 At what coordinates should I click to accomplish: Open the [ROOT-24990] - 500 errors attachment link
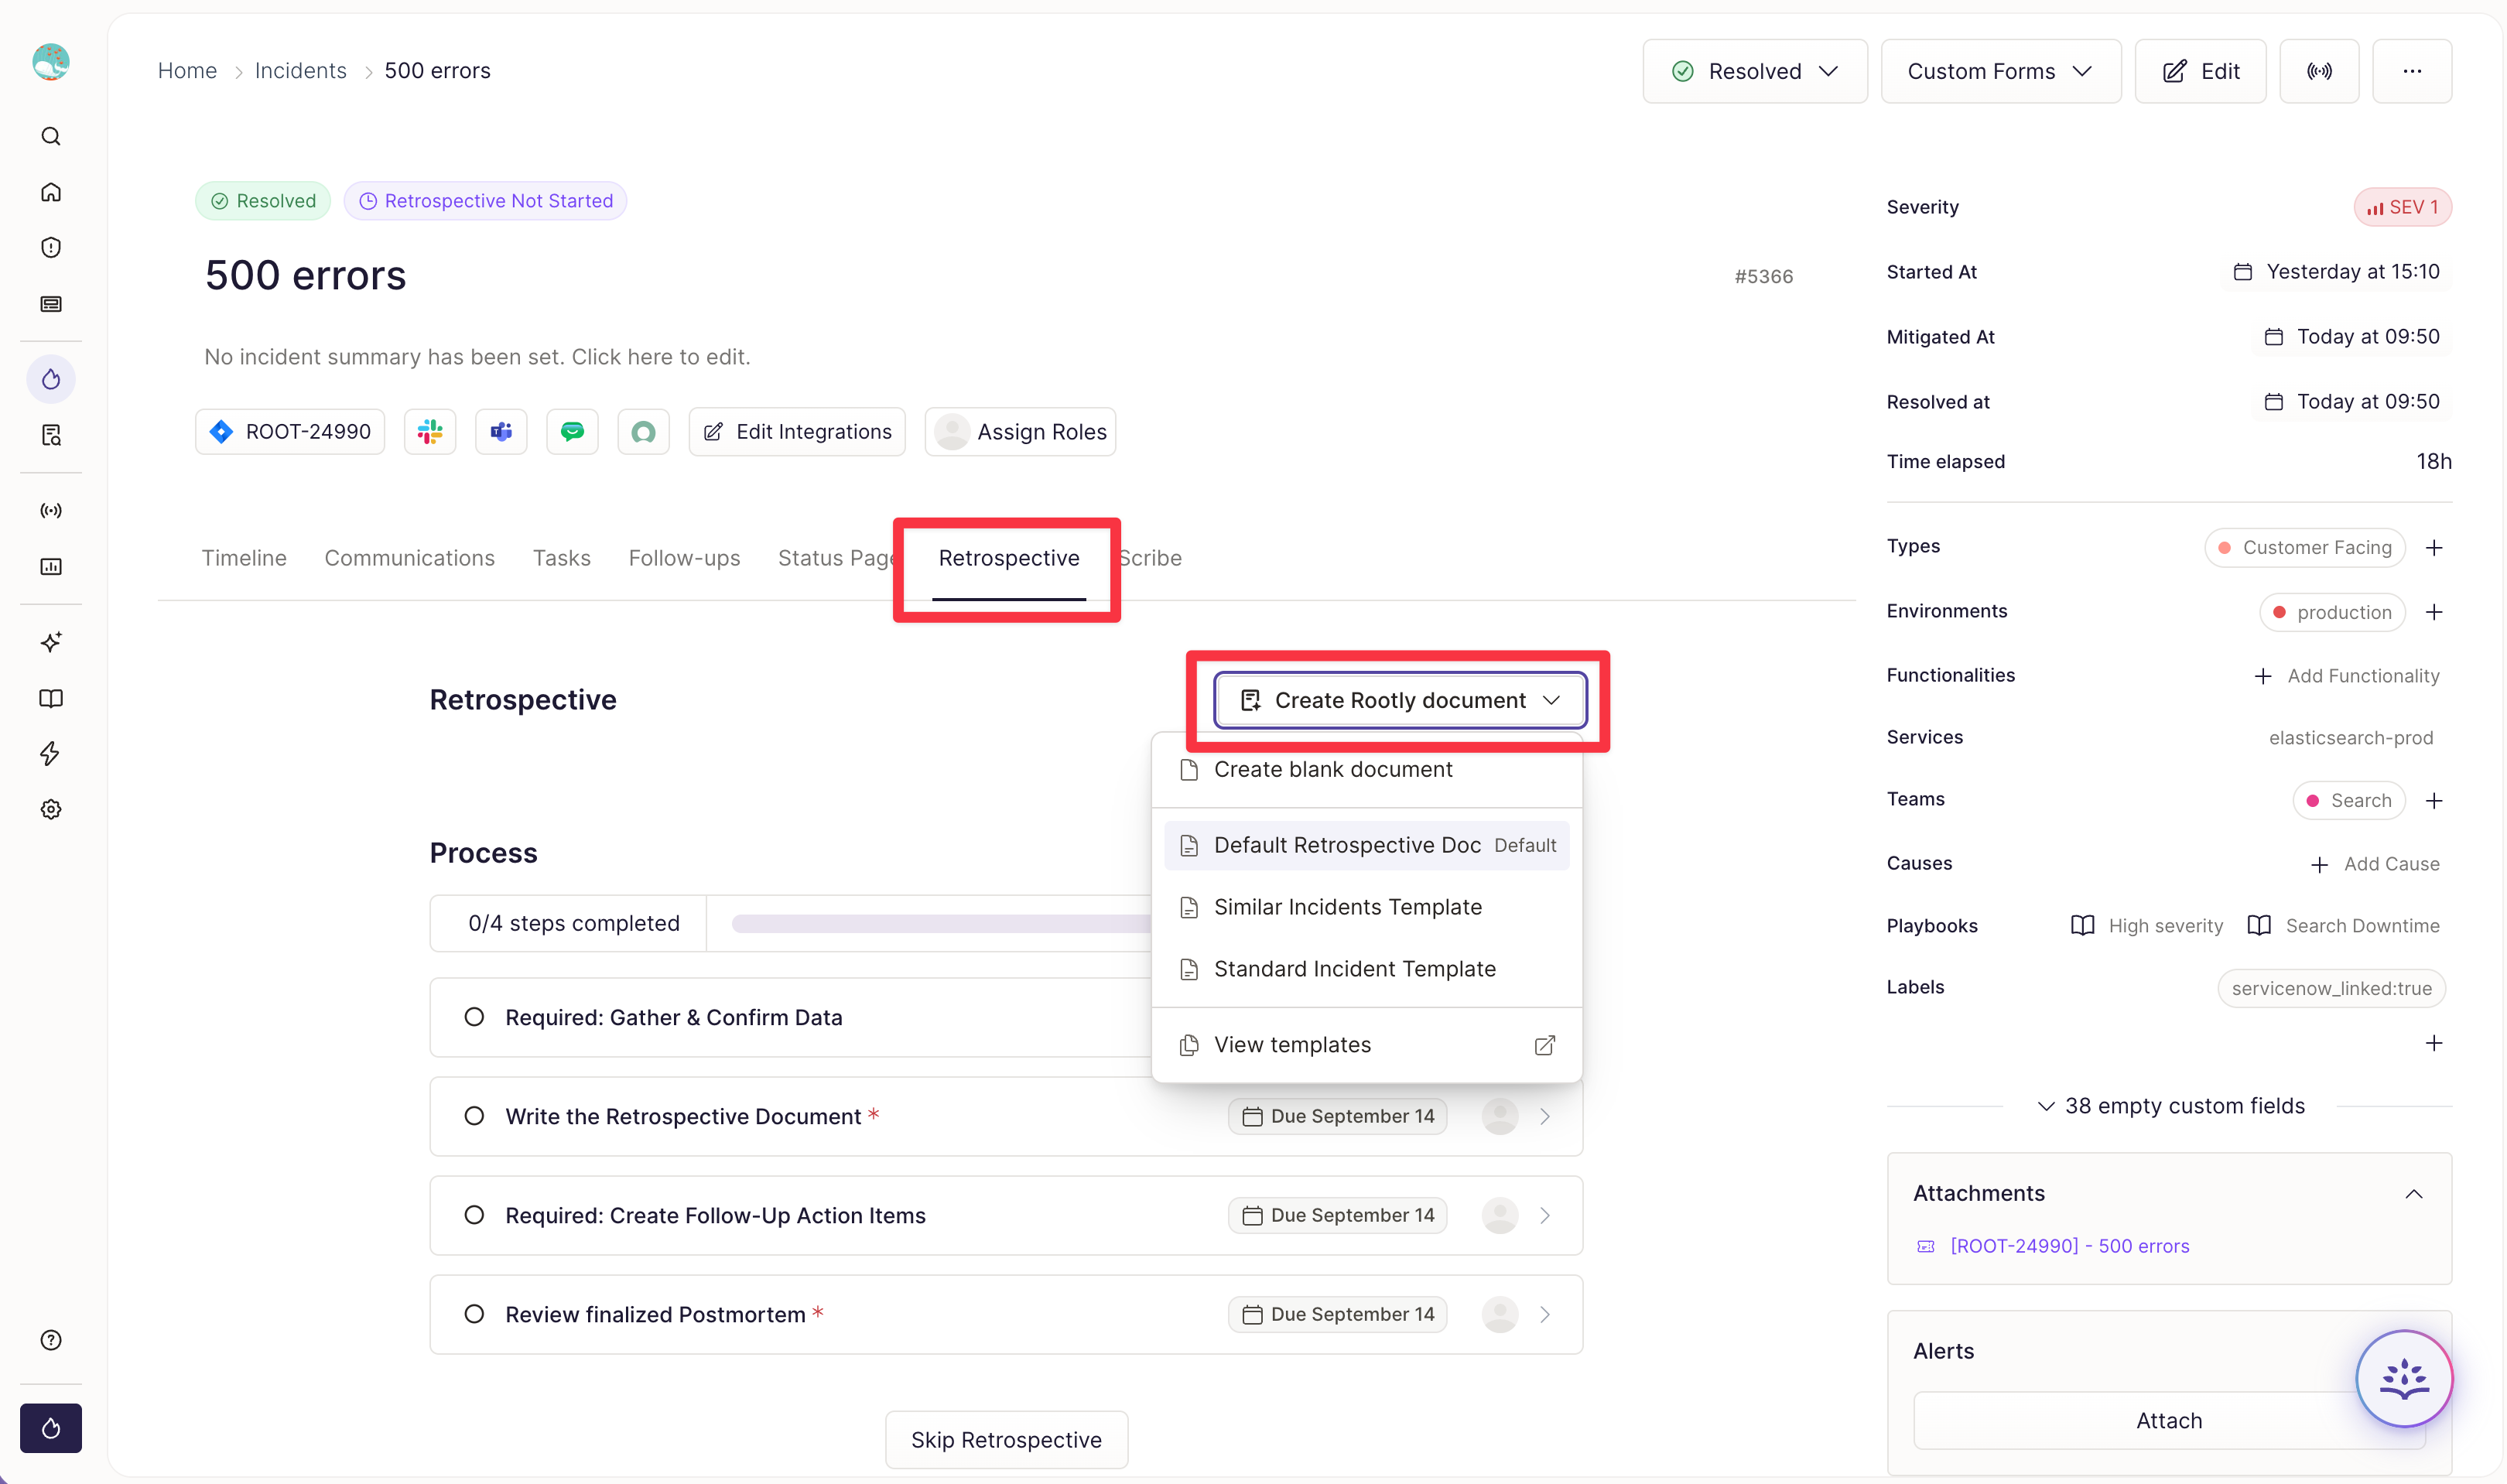point(2070,1247)
